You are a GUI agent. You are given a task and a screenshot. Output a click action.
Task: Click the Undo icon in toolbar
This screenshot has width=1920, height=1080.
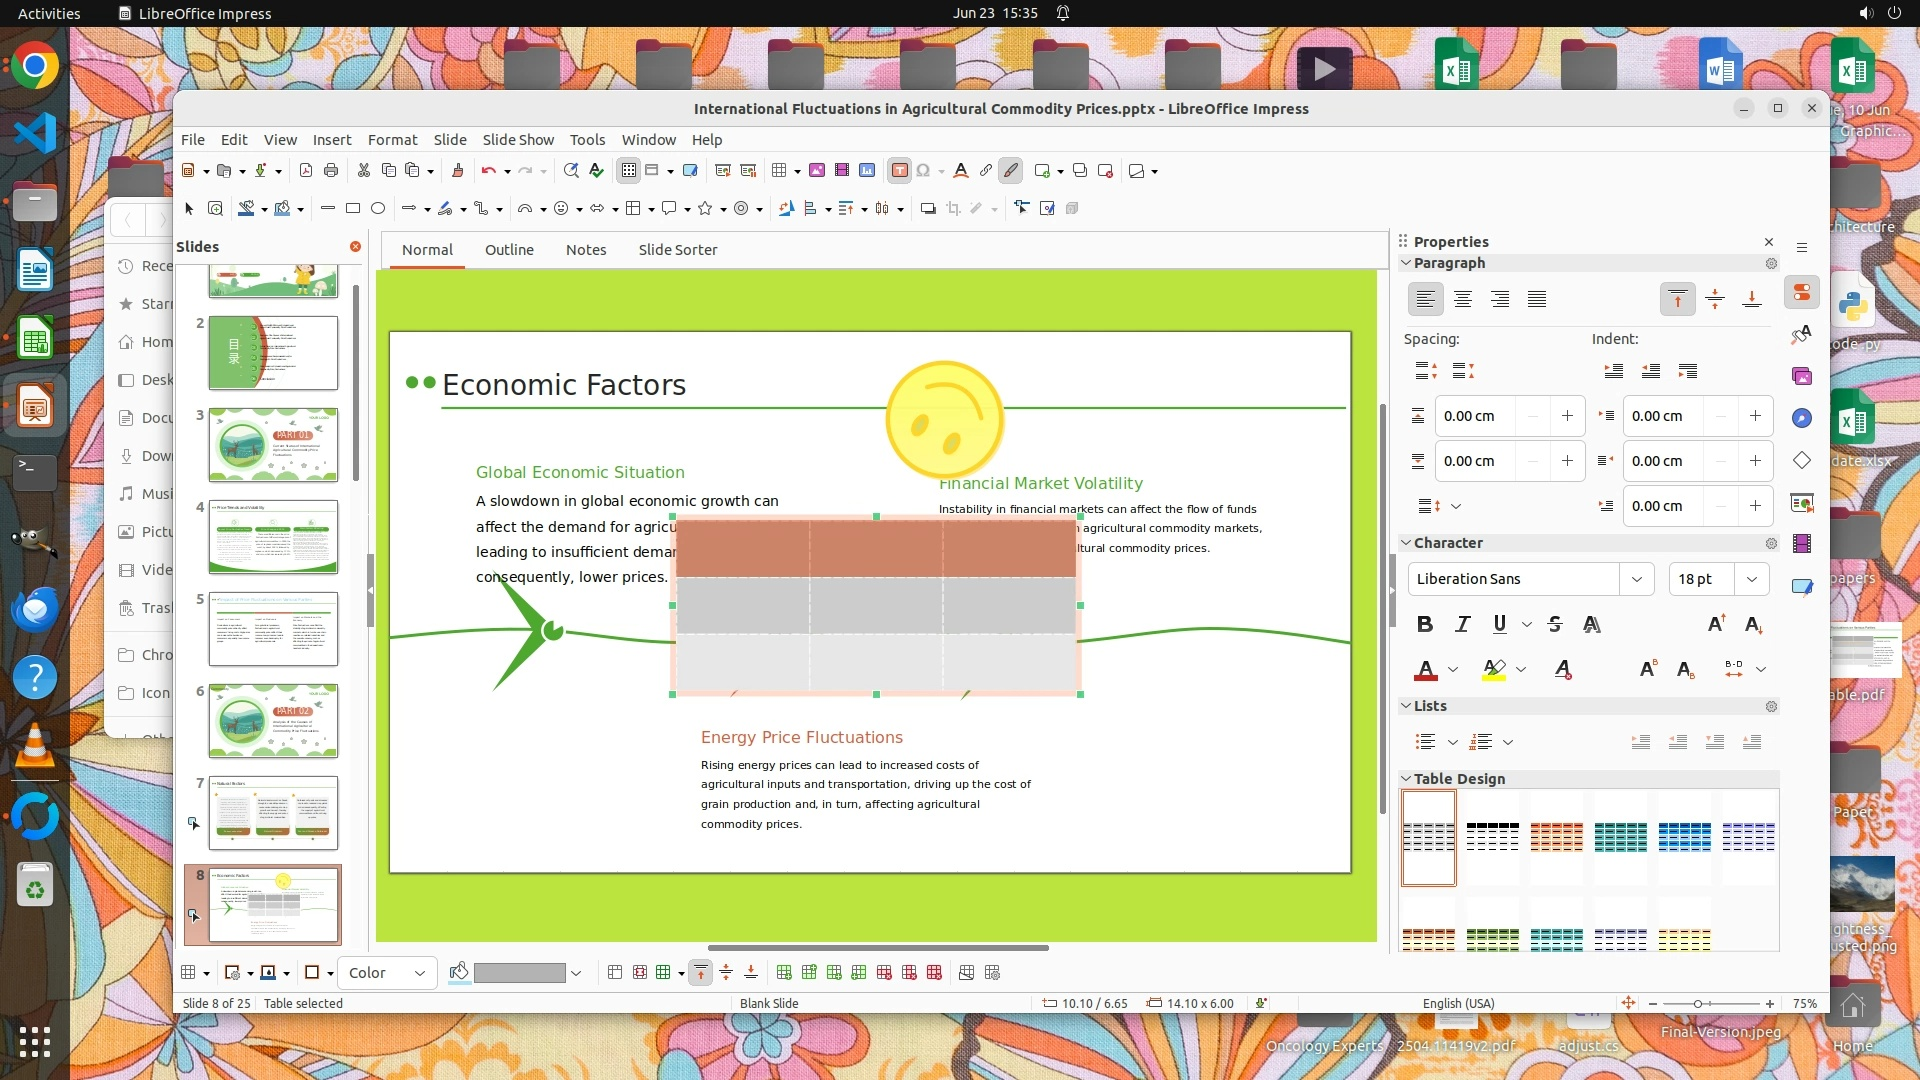pyautogui.click(x=487, y=170)
